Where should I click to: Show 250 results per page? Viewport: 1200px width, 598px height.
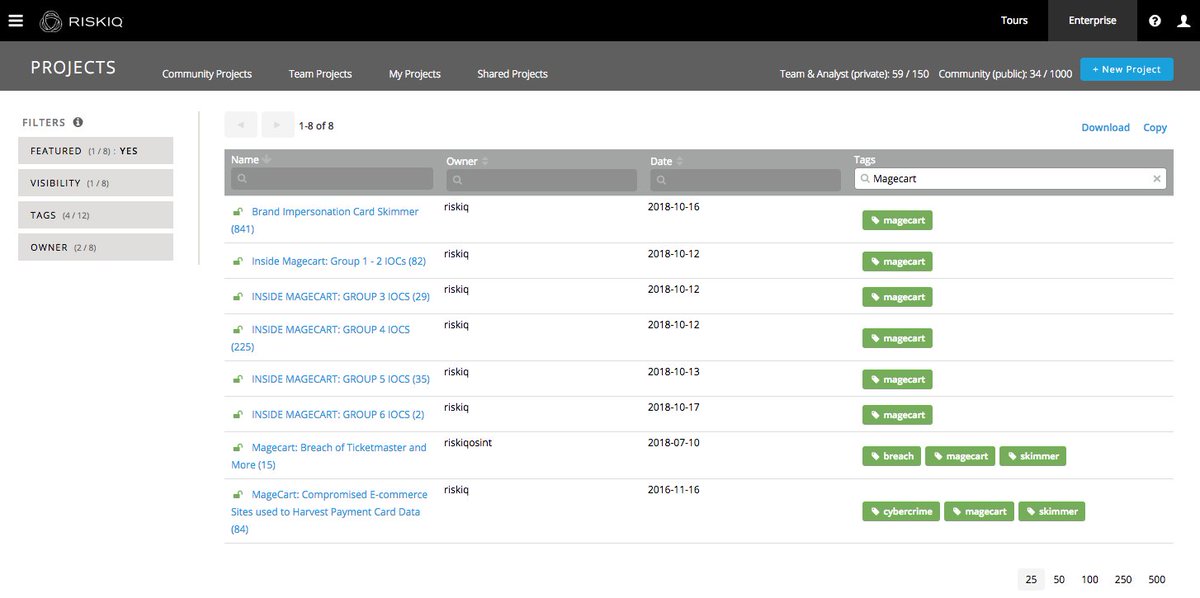[1124, 579]
